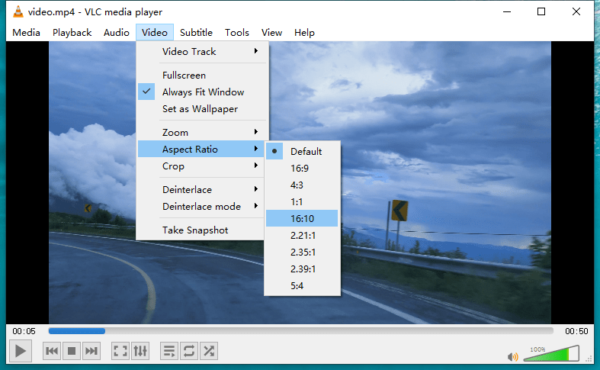This screenshot has height=370, width=600.
Task: Open the Audio menu
Action: click(x=116, y=33)
